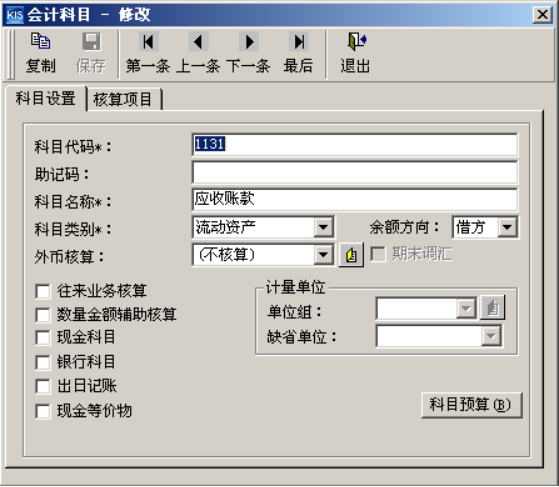The image size is (559, 487).
Task: Click the 科目名称 field containing 应收账款
Action: [x=354, y=199]
